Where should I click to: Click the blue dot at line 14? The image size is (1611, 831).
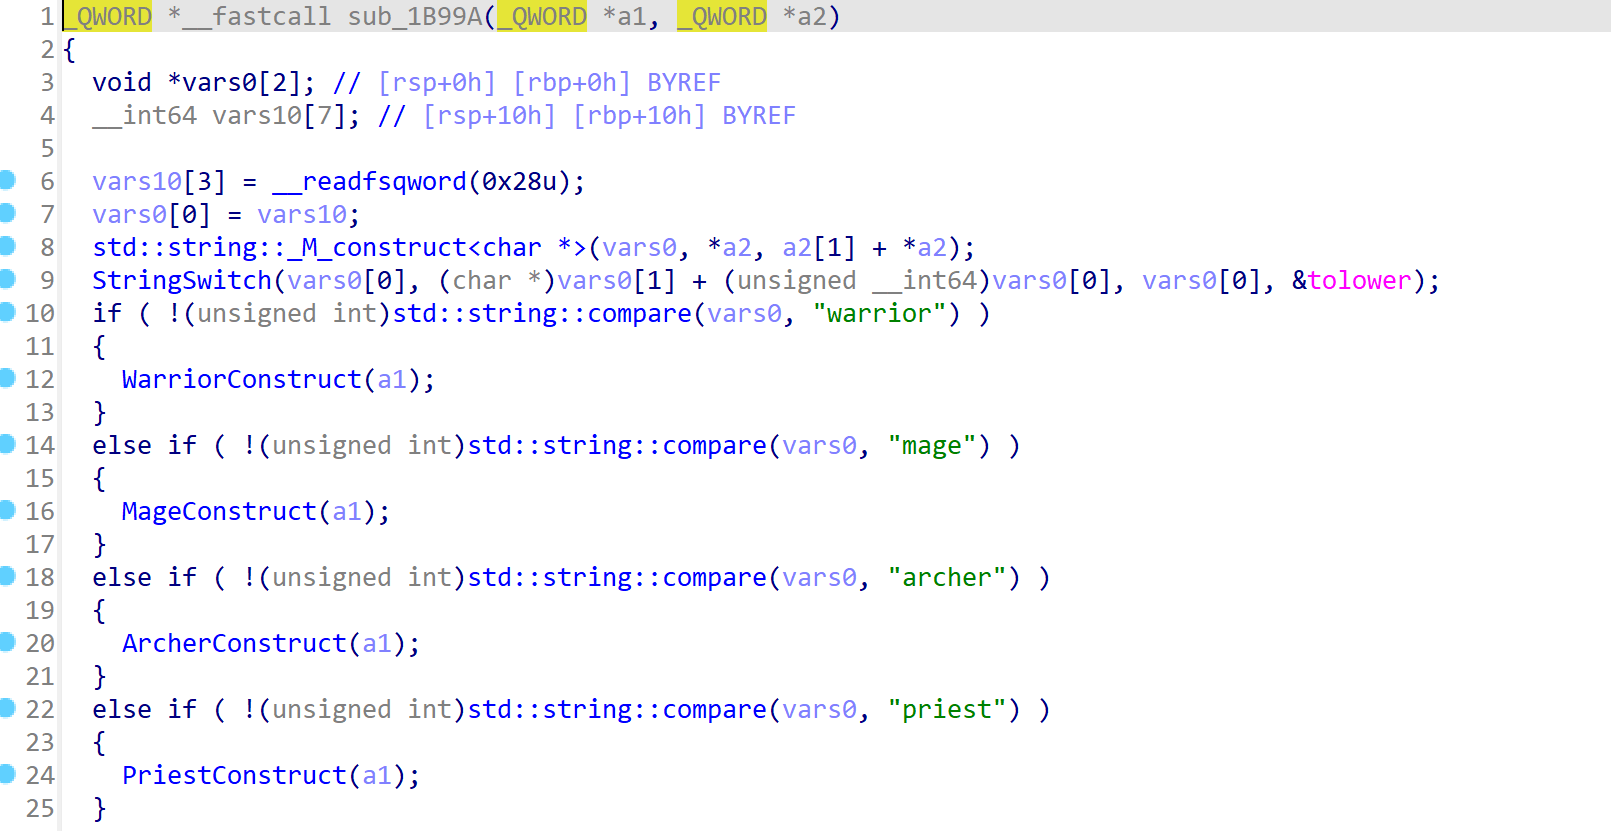coord(7,444)
